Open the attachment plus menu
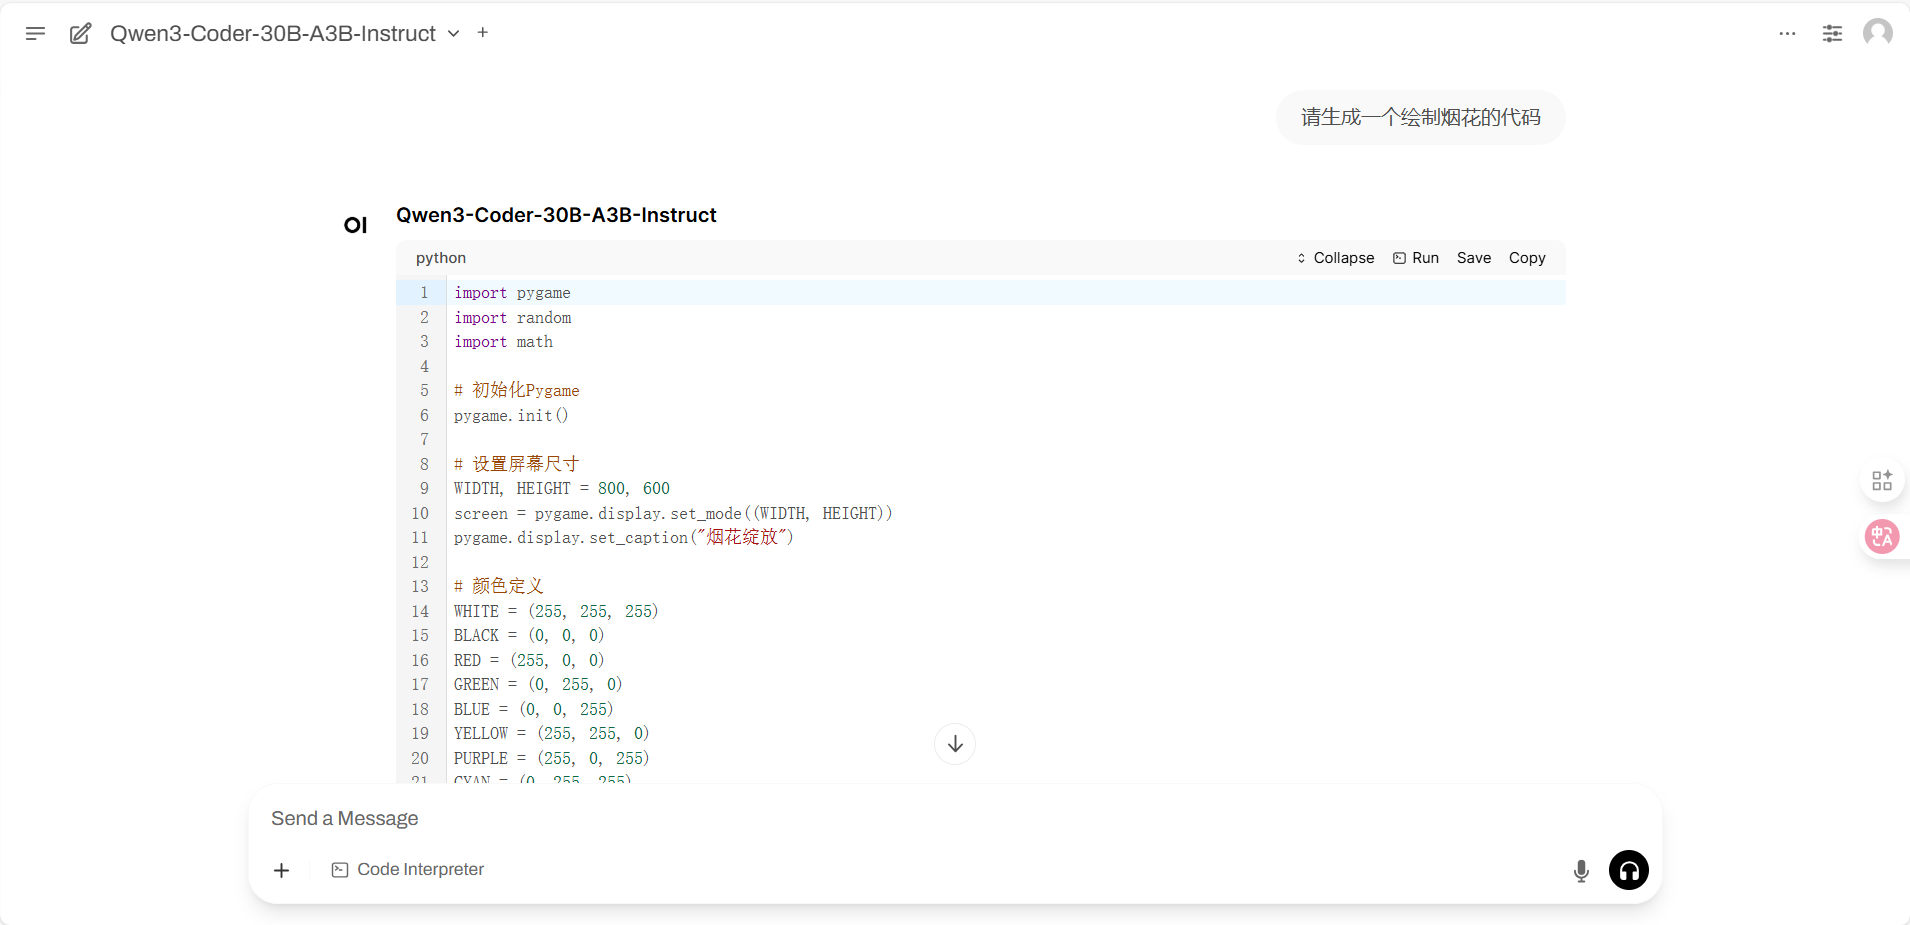This screenshot has width=1910, height=925. point(282,870)
